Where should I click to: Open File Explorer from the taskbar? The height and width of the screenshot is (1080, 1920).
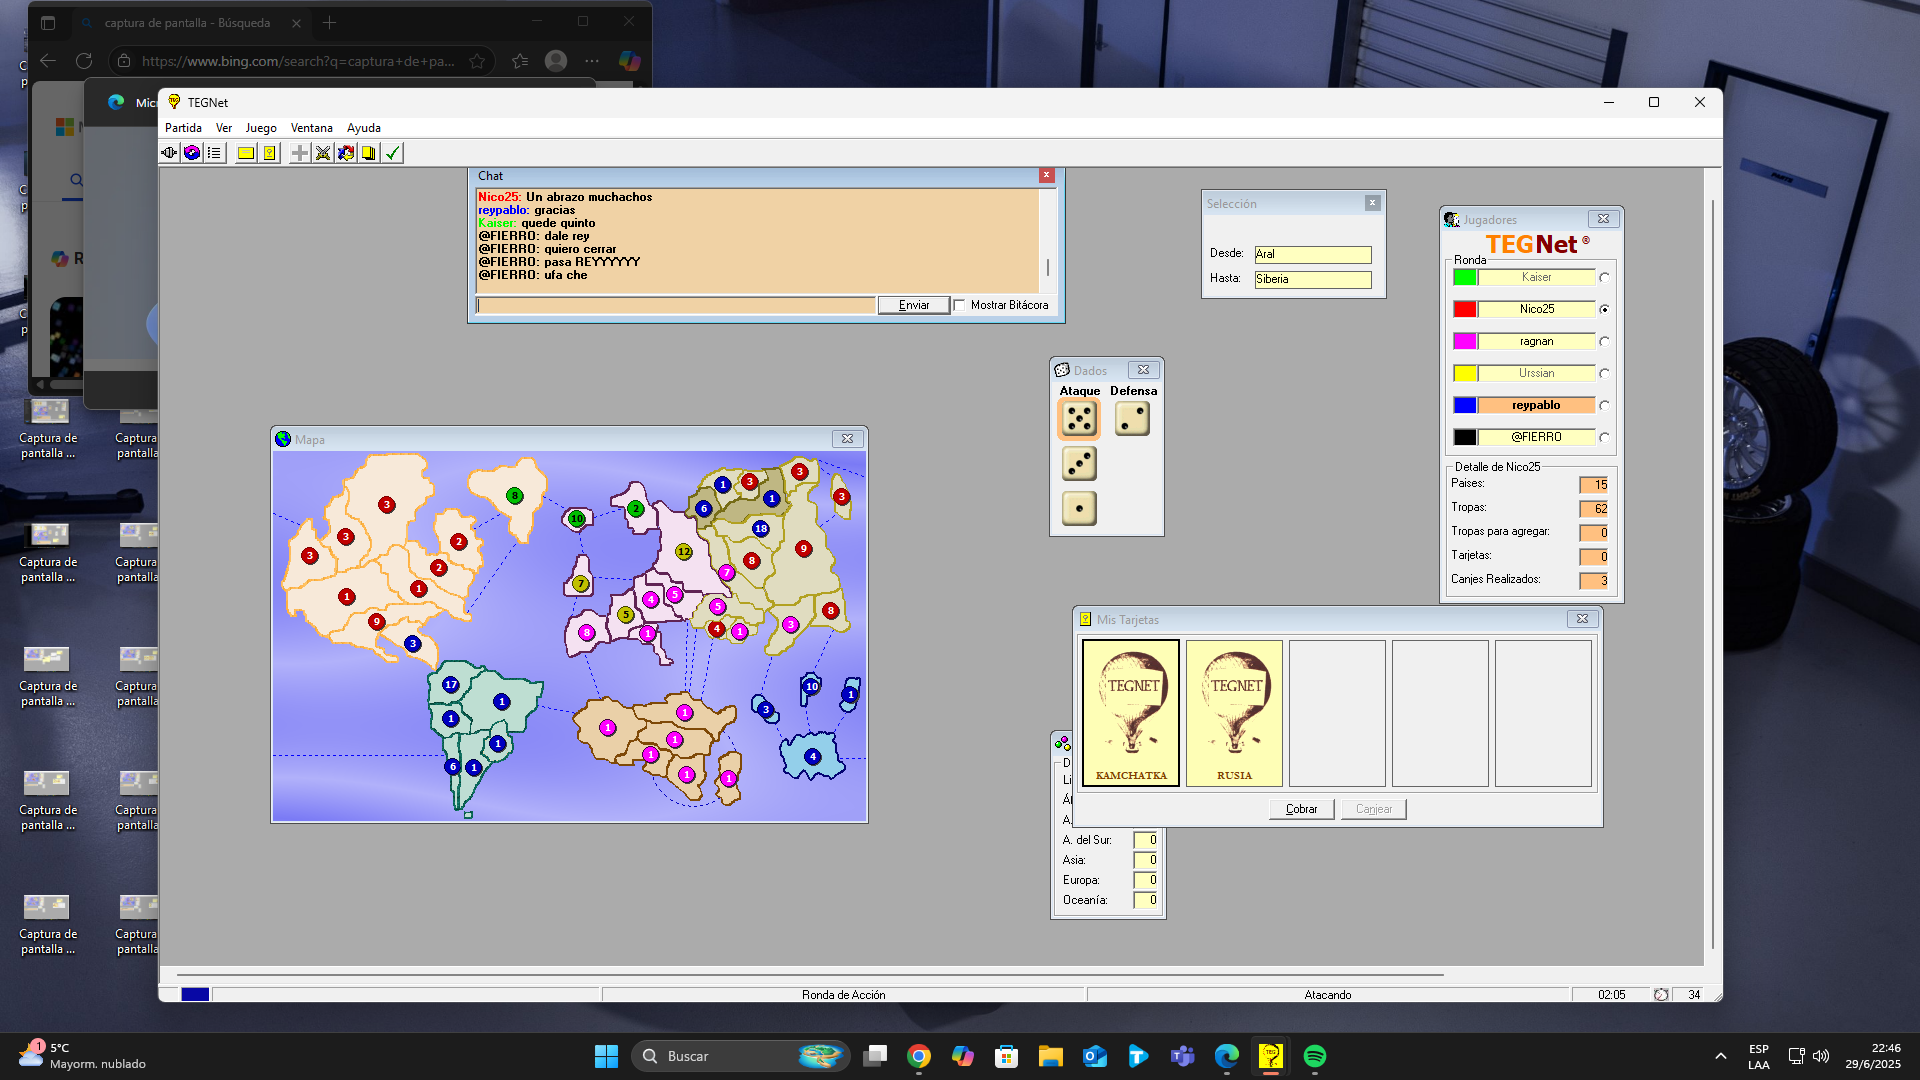point(1050,1056)
